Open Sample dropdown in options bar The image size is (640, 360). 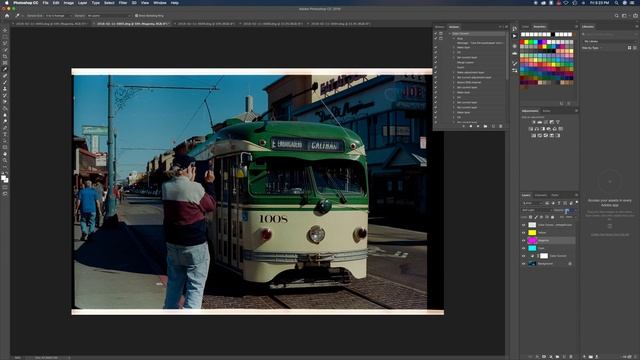point(108,16)
